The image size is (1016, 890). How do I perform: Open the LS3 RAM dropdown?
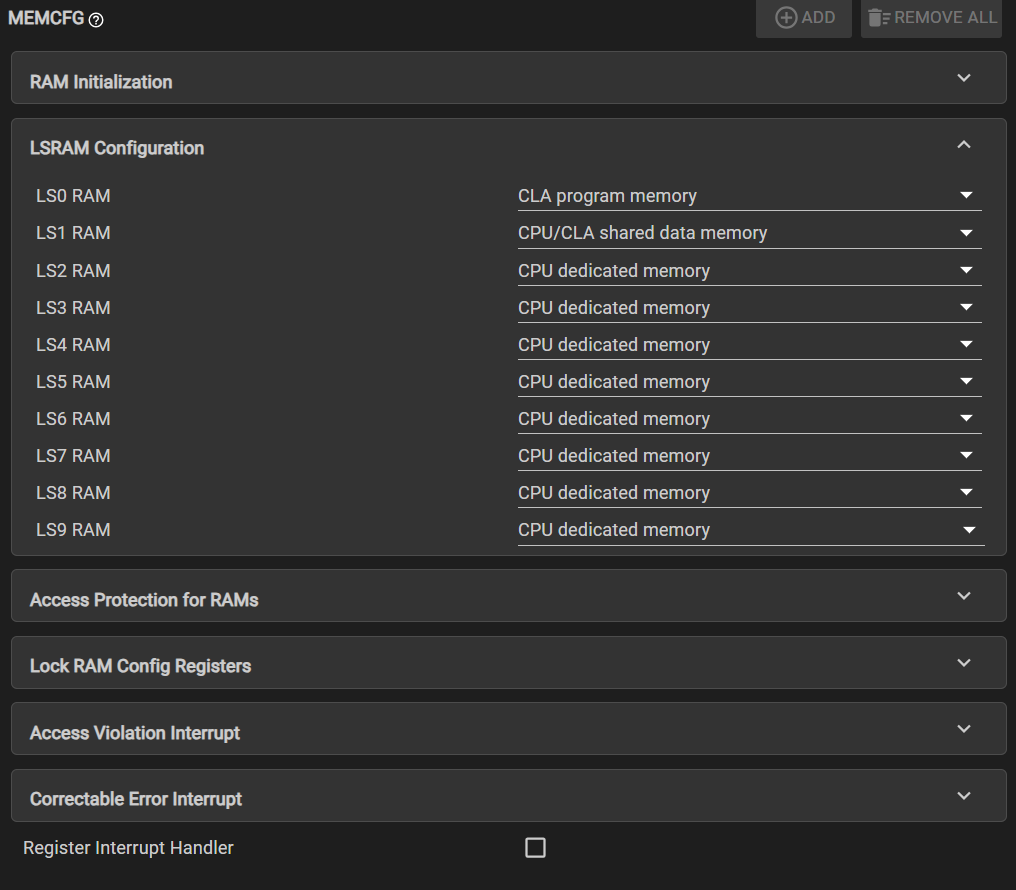(x=748, y=308)
